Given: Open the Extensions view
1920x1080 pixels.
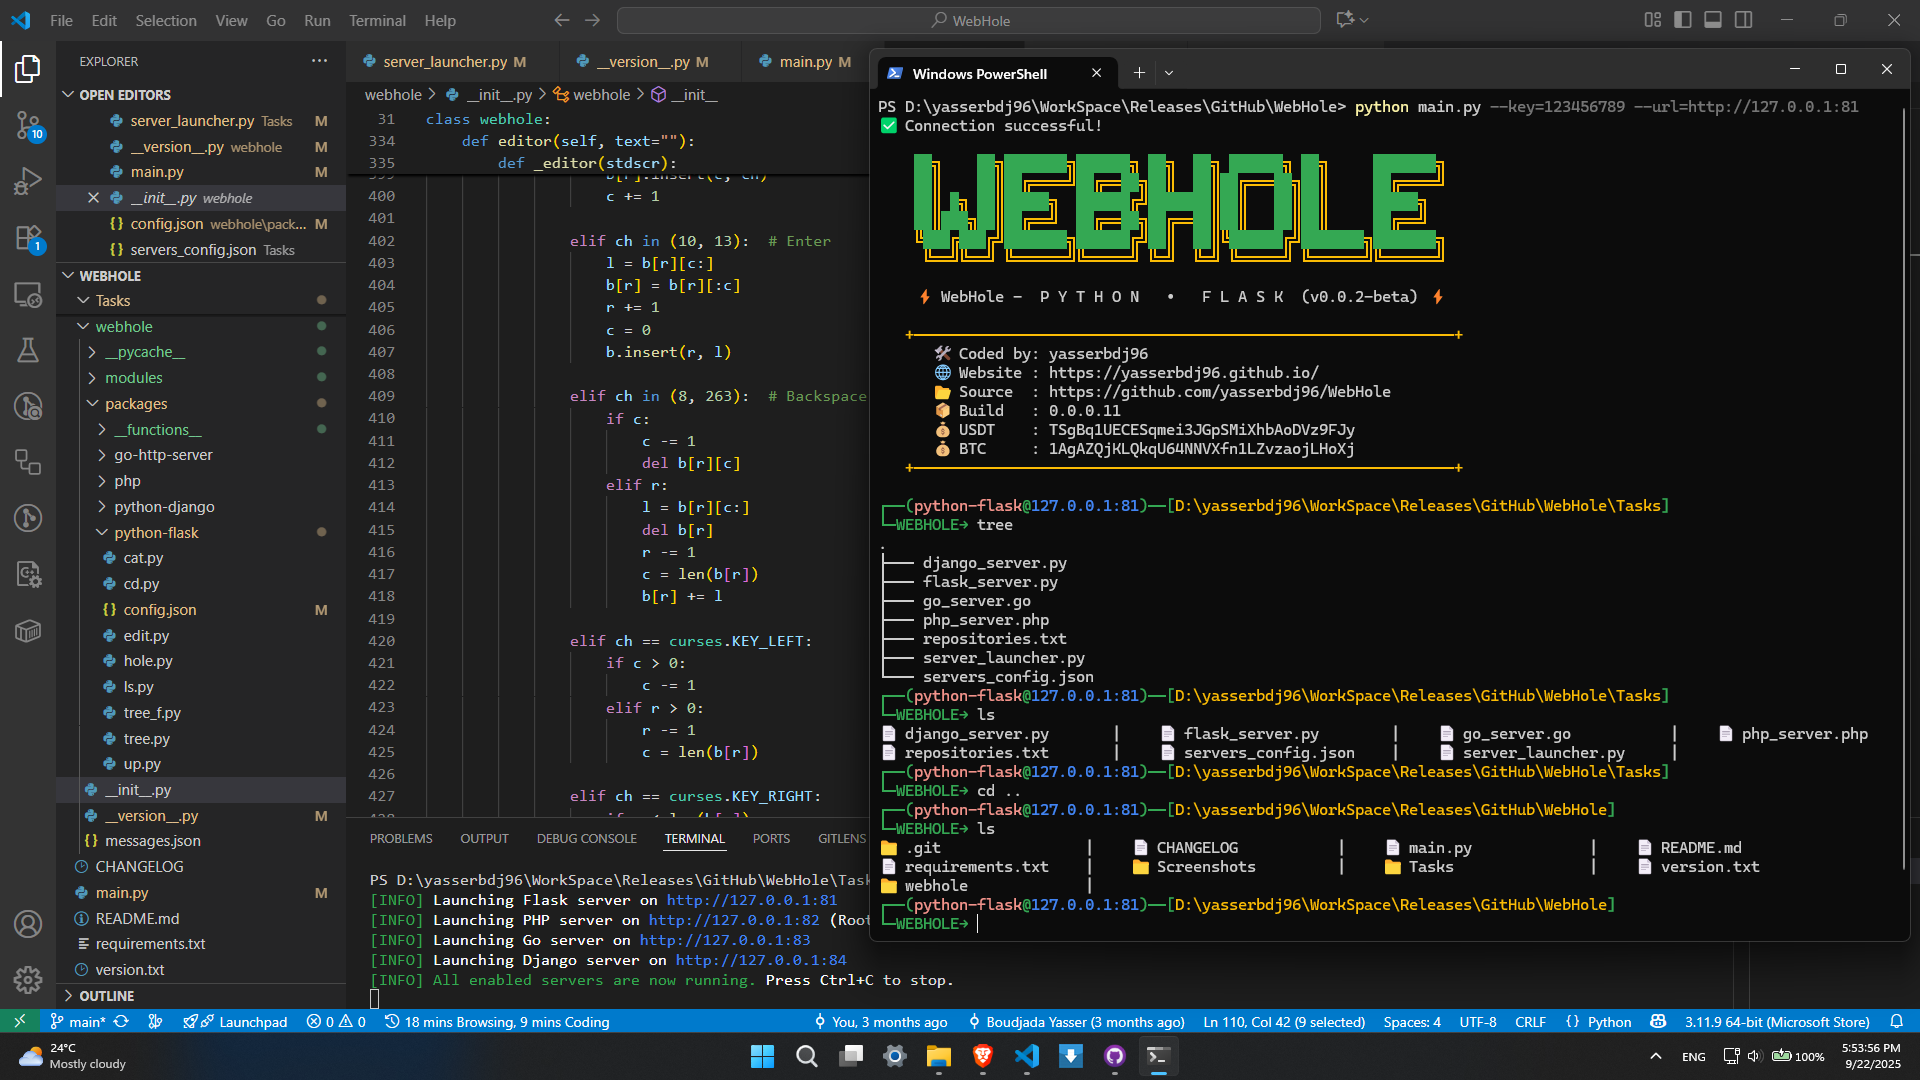Looking at the screenshot, I should point(28,238).
